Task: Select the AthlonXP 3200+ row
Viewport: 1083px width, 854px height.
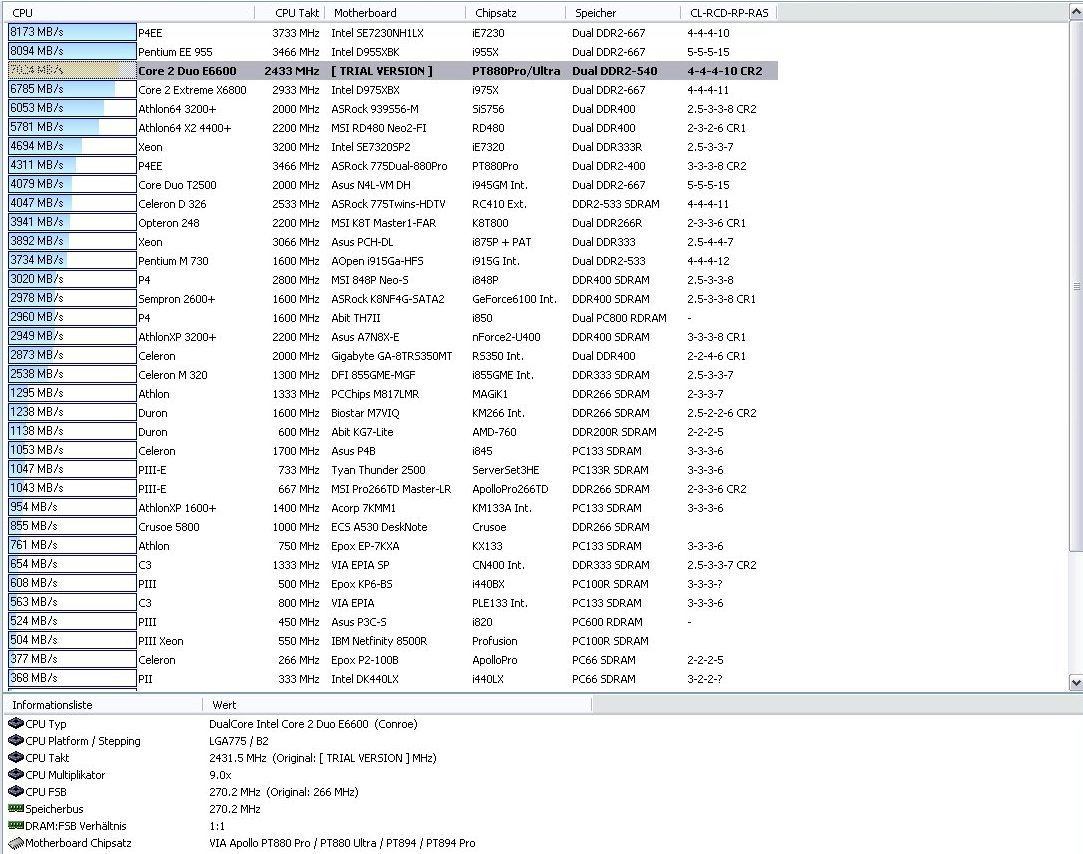Action: pos(392,336)
